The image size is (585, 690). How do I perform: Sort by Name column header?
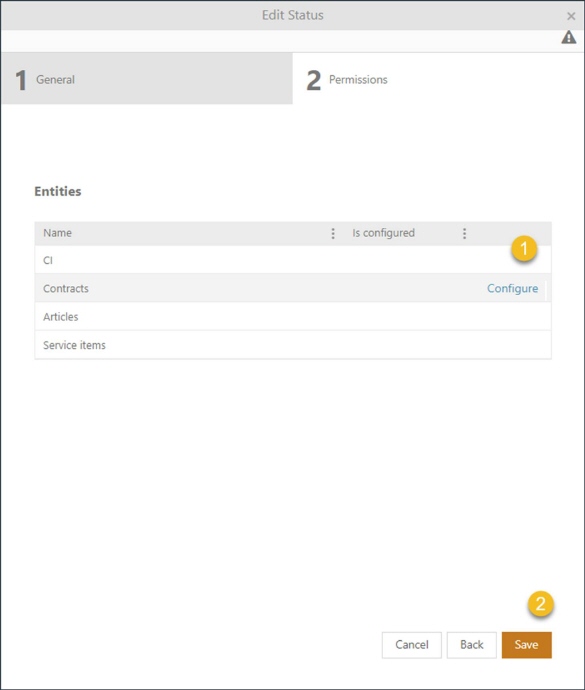point(57,233)
